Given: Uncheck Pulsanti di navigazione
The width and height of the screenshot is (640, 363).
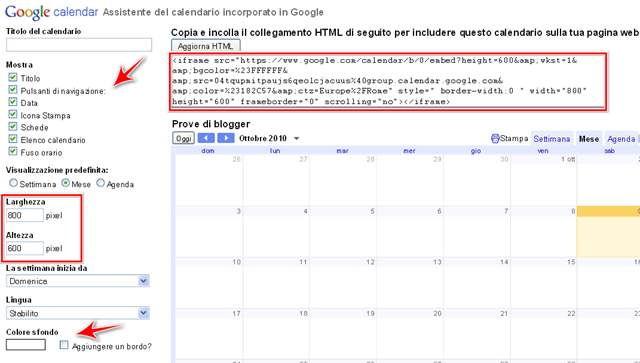Looking at the screenshot, I should point(13,89).
